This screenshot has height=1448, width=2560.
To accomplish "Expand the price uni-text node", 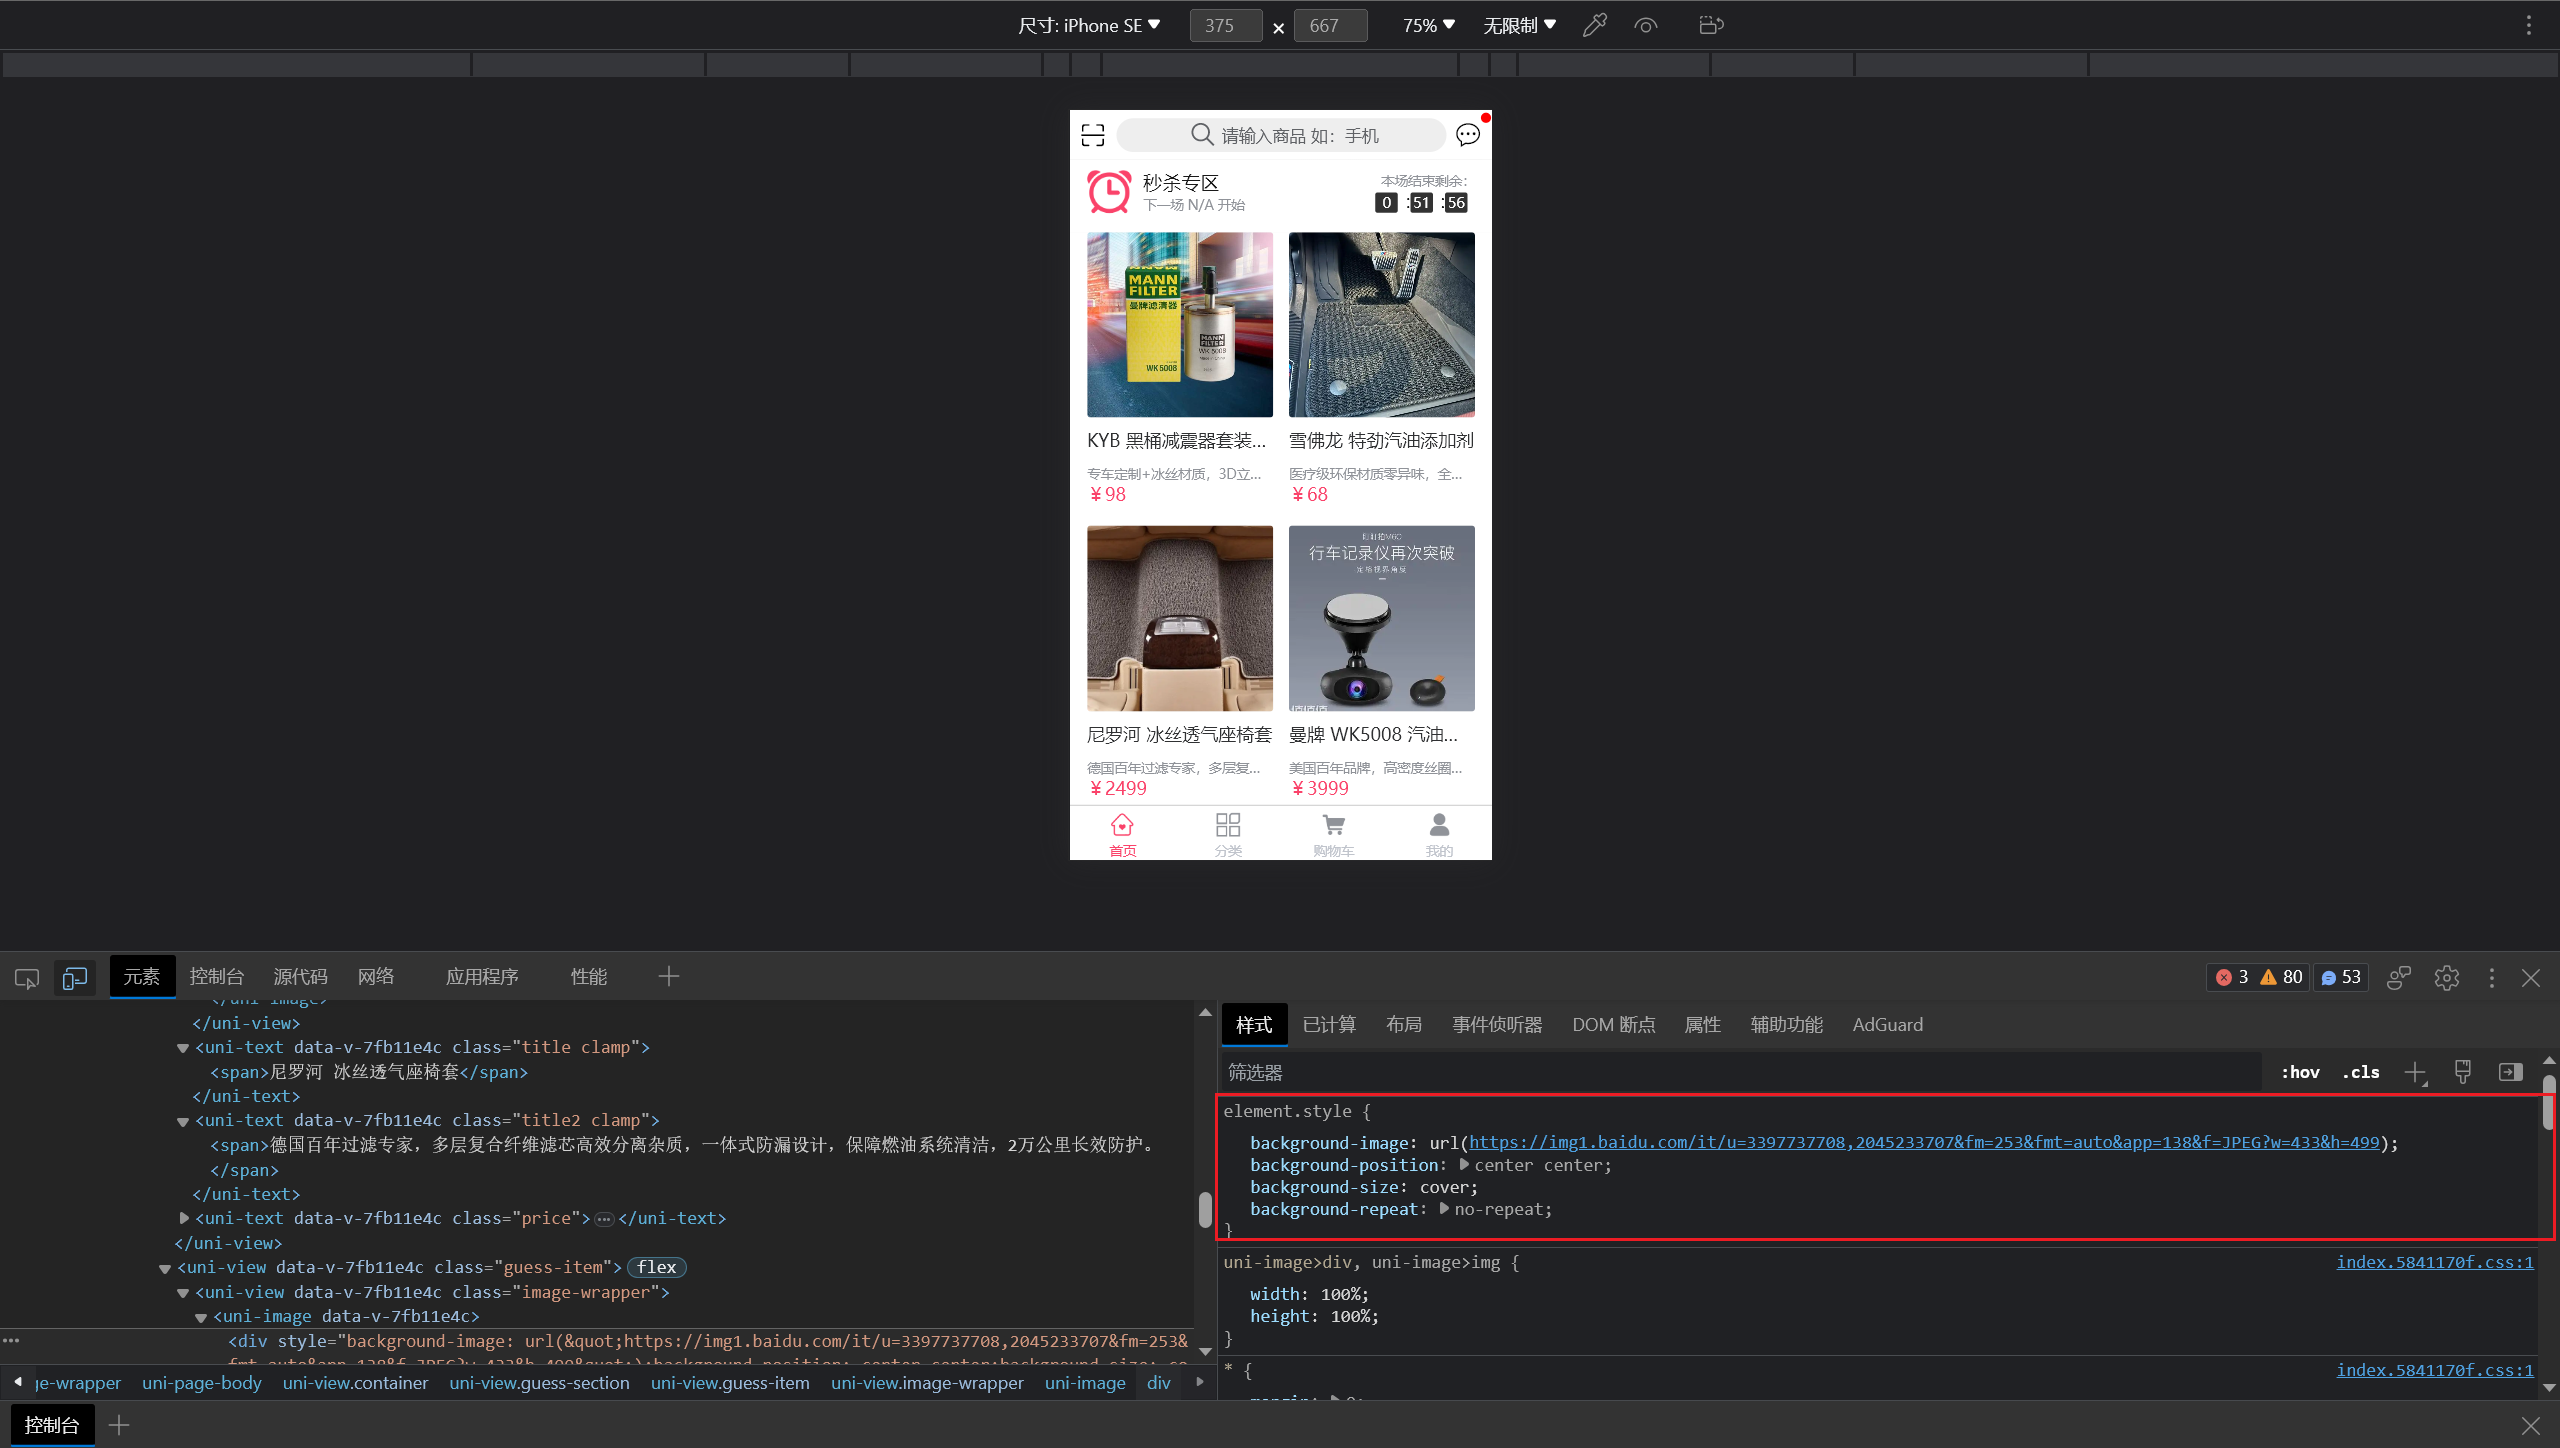I will tap(183, 1218).
